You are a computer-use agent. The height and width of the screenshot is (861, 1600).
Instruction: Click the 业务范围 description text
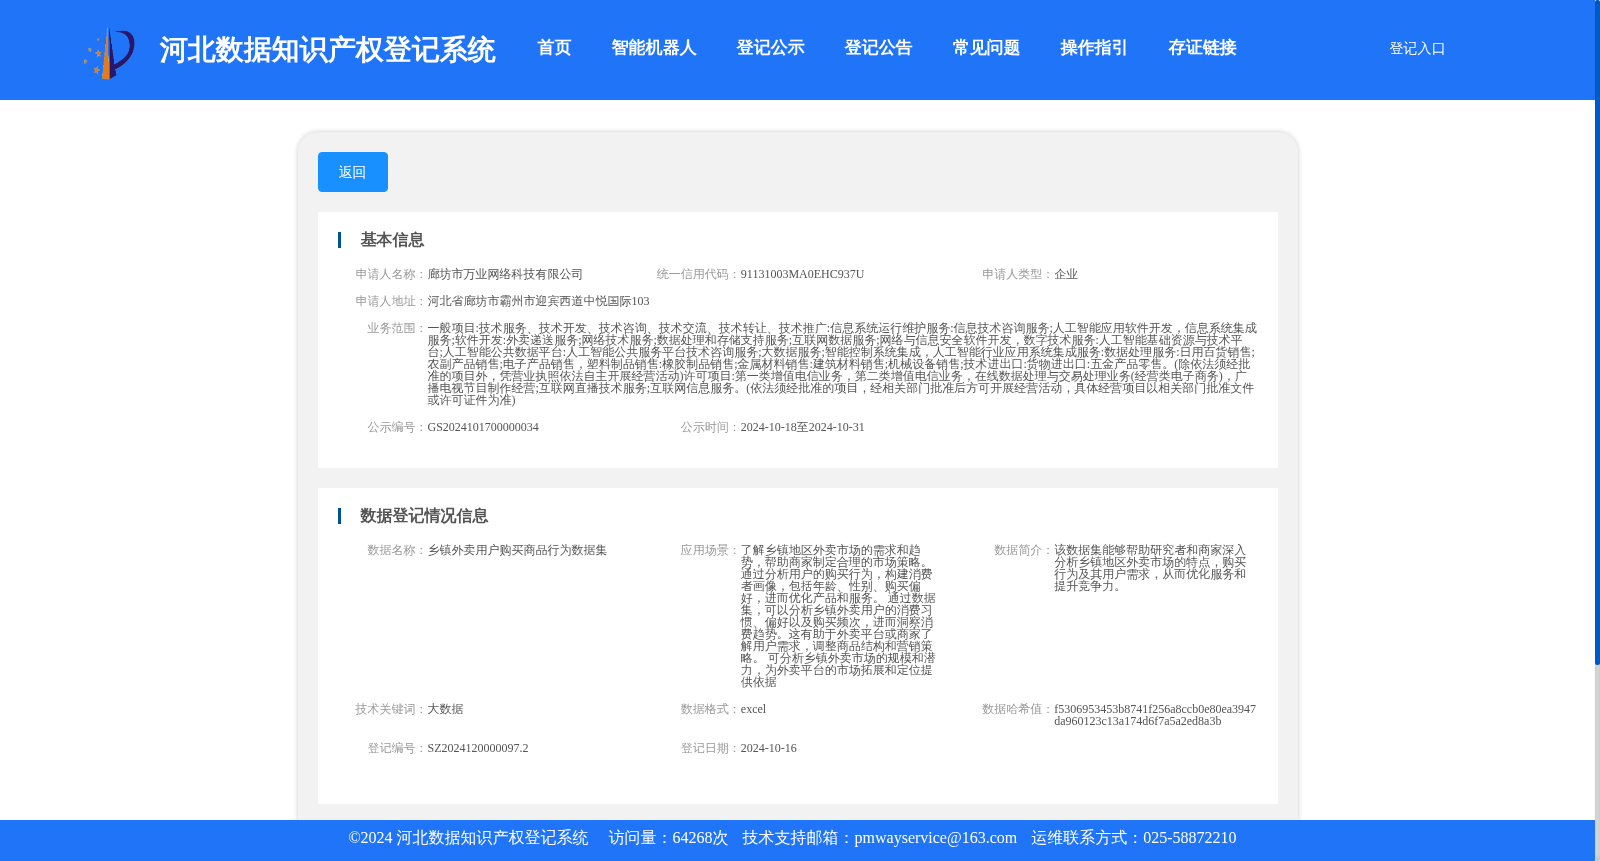pos(842,364)
